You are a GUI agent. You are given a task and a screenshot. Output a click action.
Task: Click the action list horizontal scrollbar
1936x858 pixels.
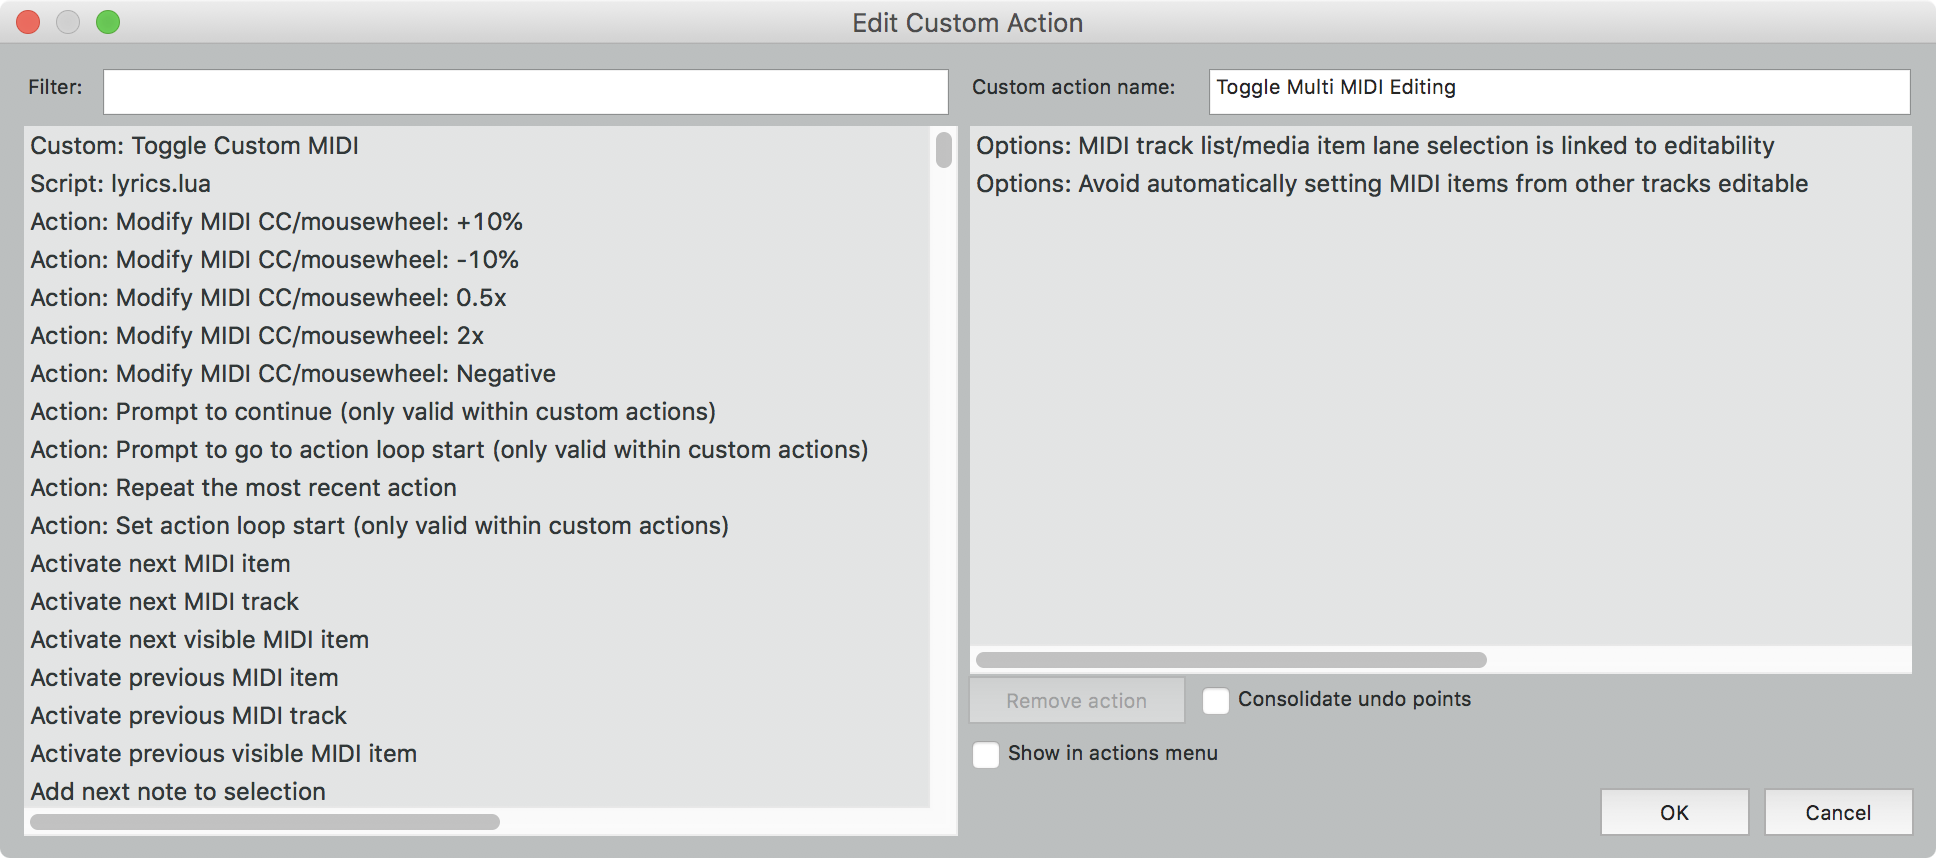tap(265, 822)
